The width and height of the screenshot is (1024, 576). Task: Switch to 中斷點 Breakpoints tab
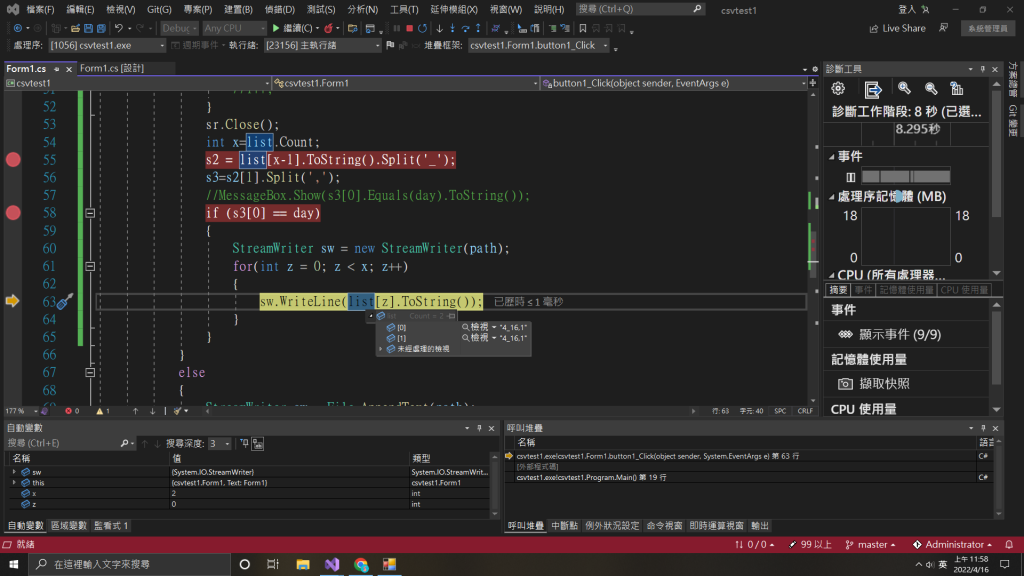pyautogui.click(x=564, y=526)
